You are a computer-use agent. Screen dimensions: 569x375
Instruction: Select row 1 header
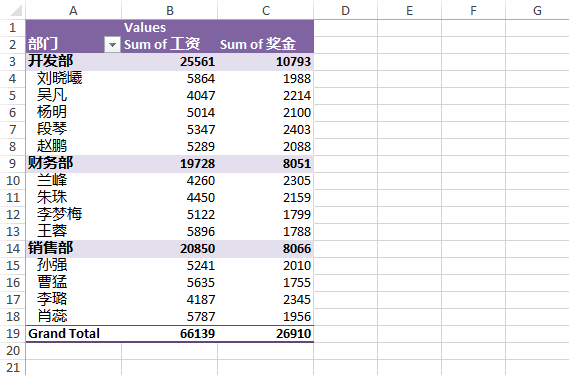[12, 28]
